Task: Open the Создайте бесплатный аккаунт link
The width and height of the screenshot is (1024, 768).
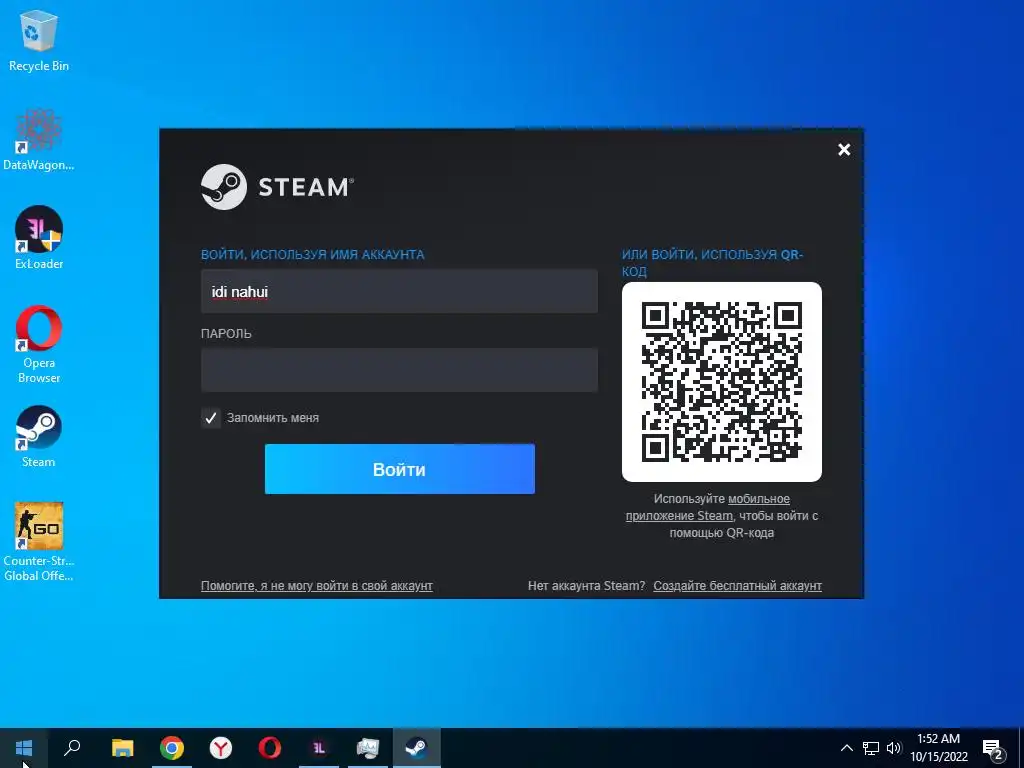Action: click(737, 586)
